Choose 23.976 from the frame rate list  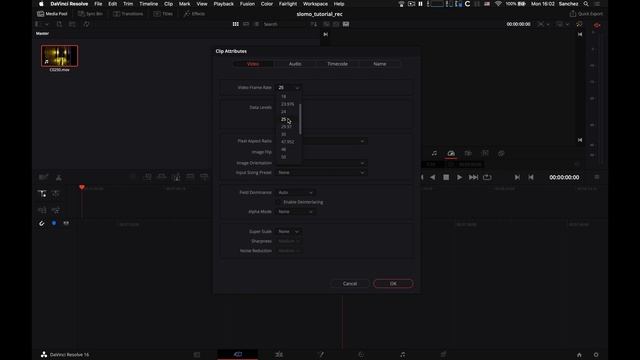(x=287, y=104)
